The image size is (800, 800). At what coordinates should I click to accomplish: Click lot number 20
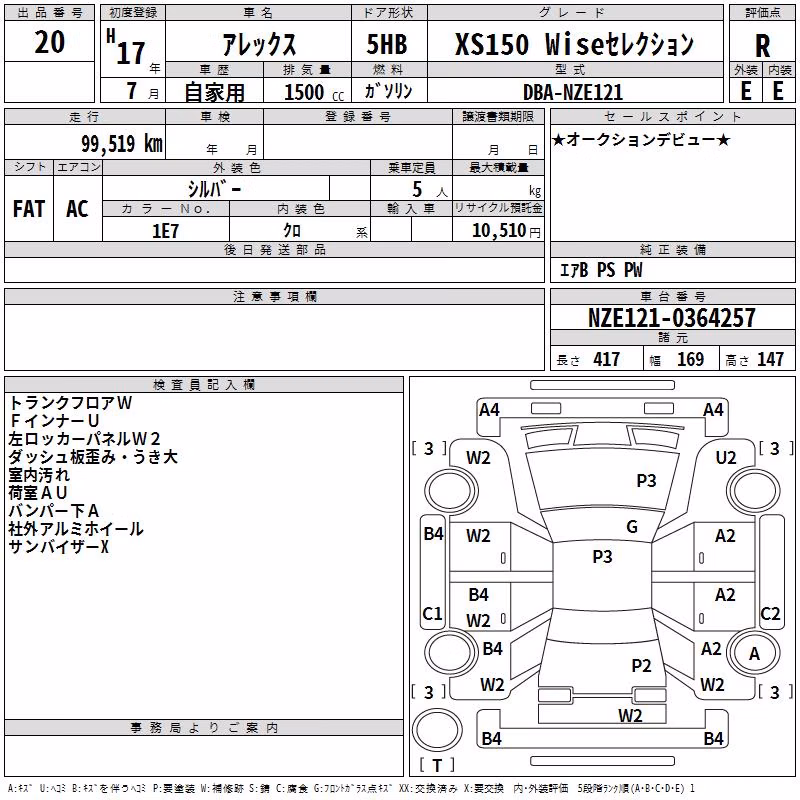49,42
